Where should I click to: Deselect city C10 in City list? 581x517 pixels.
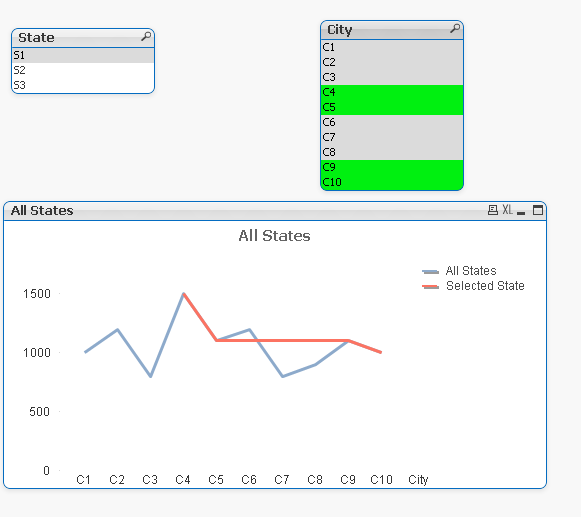(x=392, y=182)
